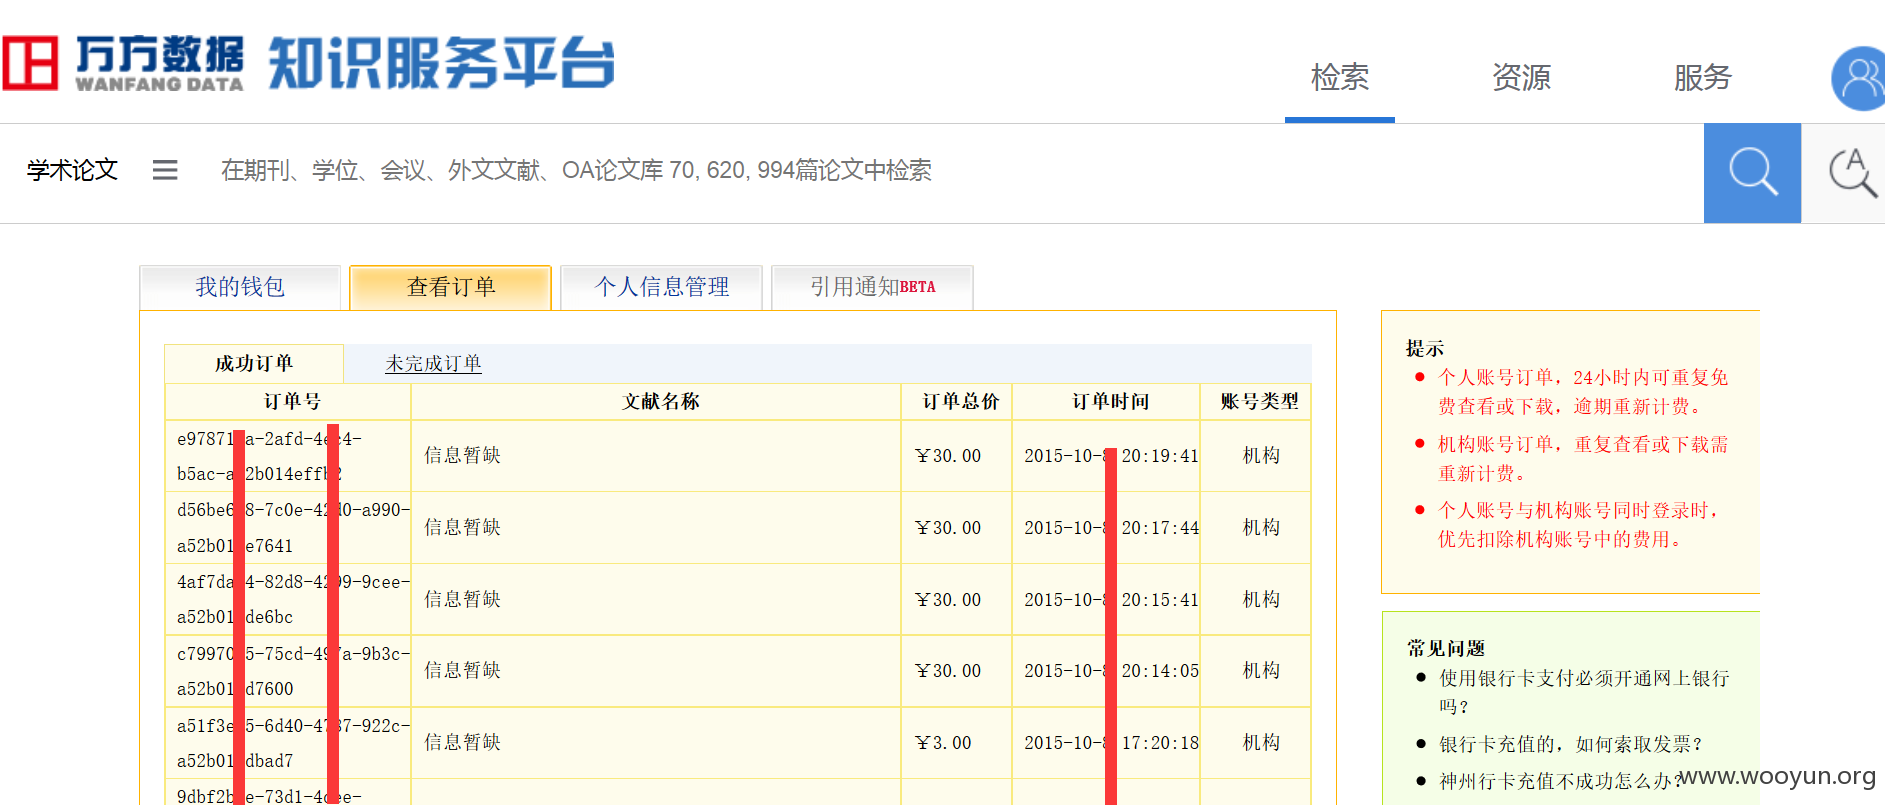This screenshot has width=1885, height=805.
Task: Click the blue search magnifier button
Action: pos(1752,173)
